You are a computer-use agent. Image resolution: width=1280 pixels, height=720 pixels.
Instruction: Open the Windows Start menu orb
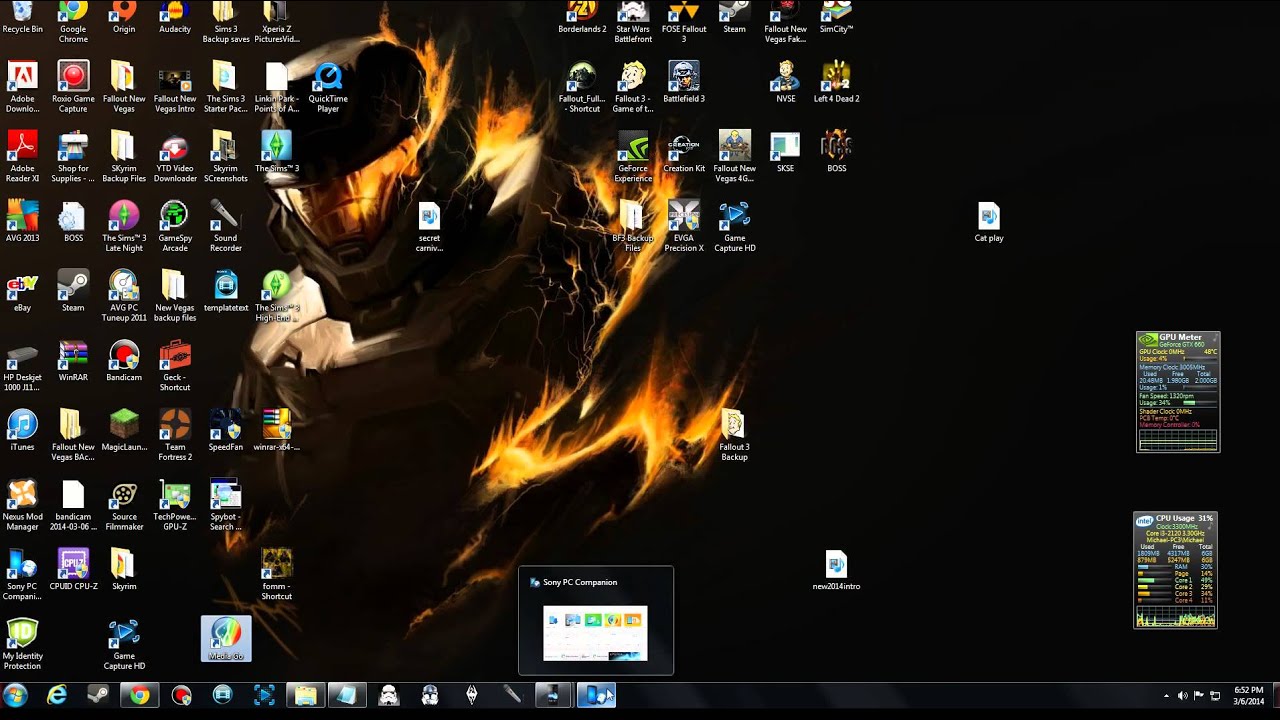(15, 695)
